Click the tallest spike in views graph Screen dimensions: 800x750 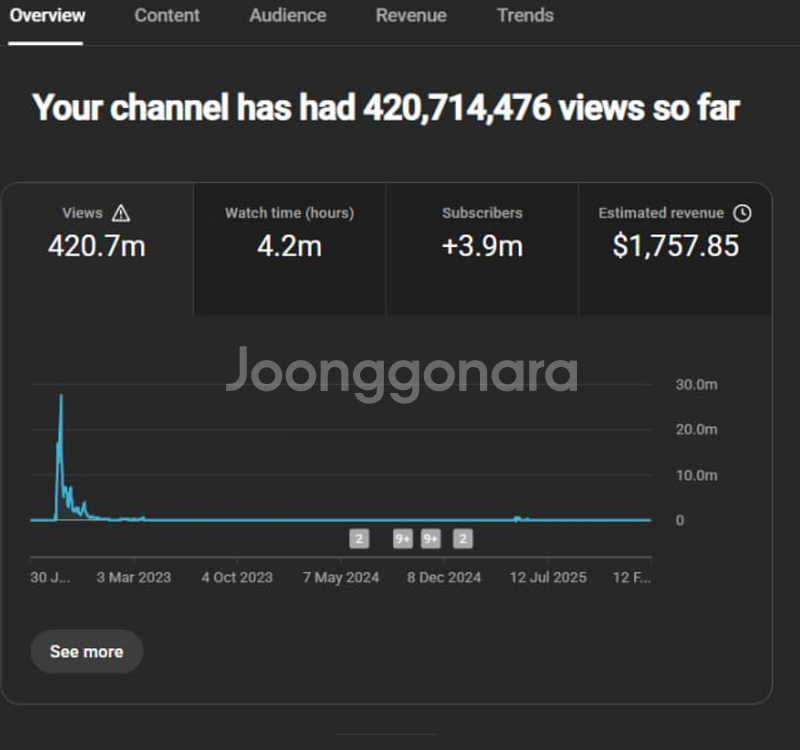coord(61,400)
